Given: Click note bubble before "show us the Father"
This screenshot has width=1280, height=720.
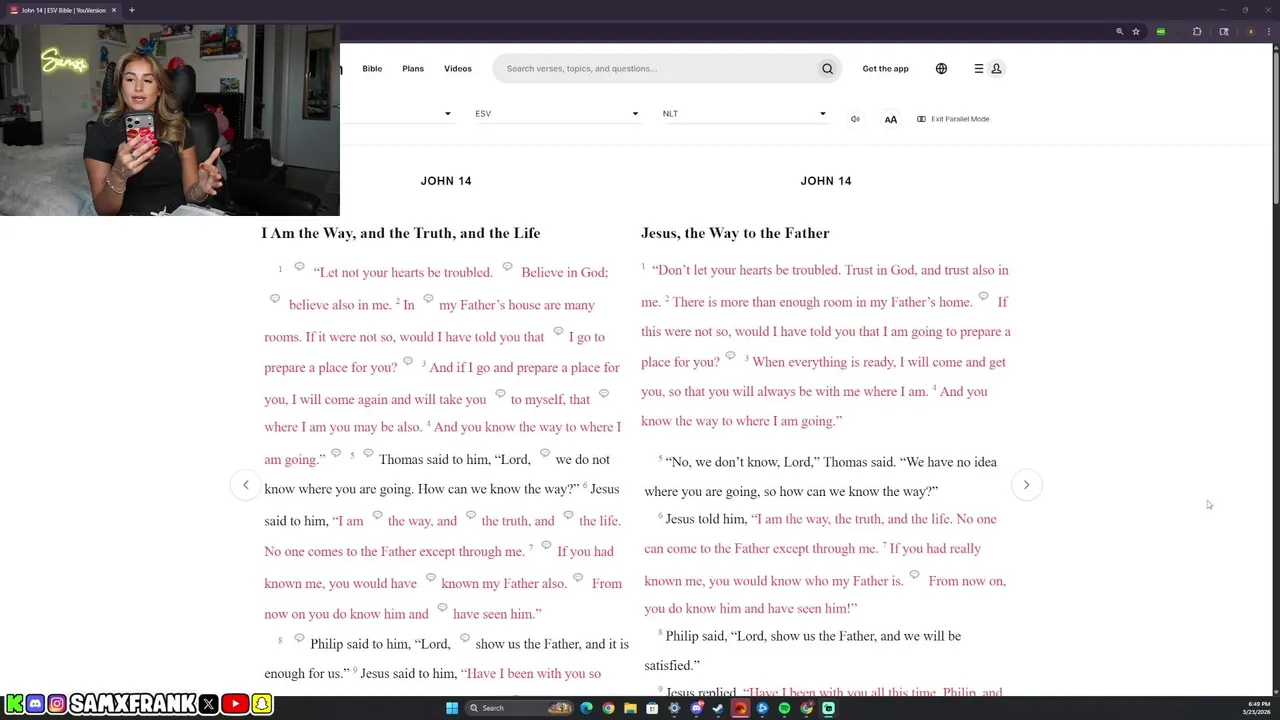Looking at the screenshot, I should point(465,639).
